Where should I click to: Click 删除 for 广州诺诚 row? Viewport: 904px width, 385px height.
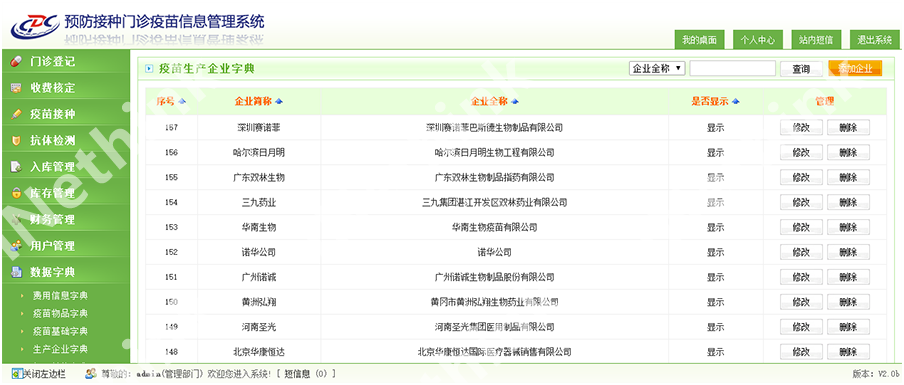848,277
